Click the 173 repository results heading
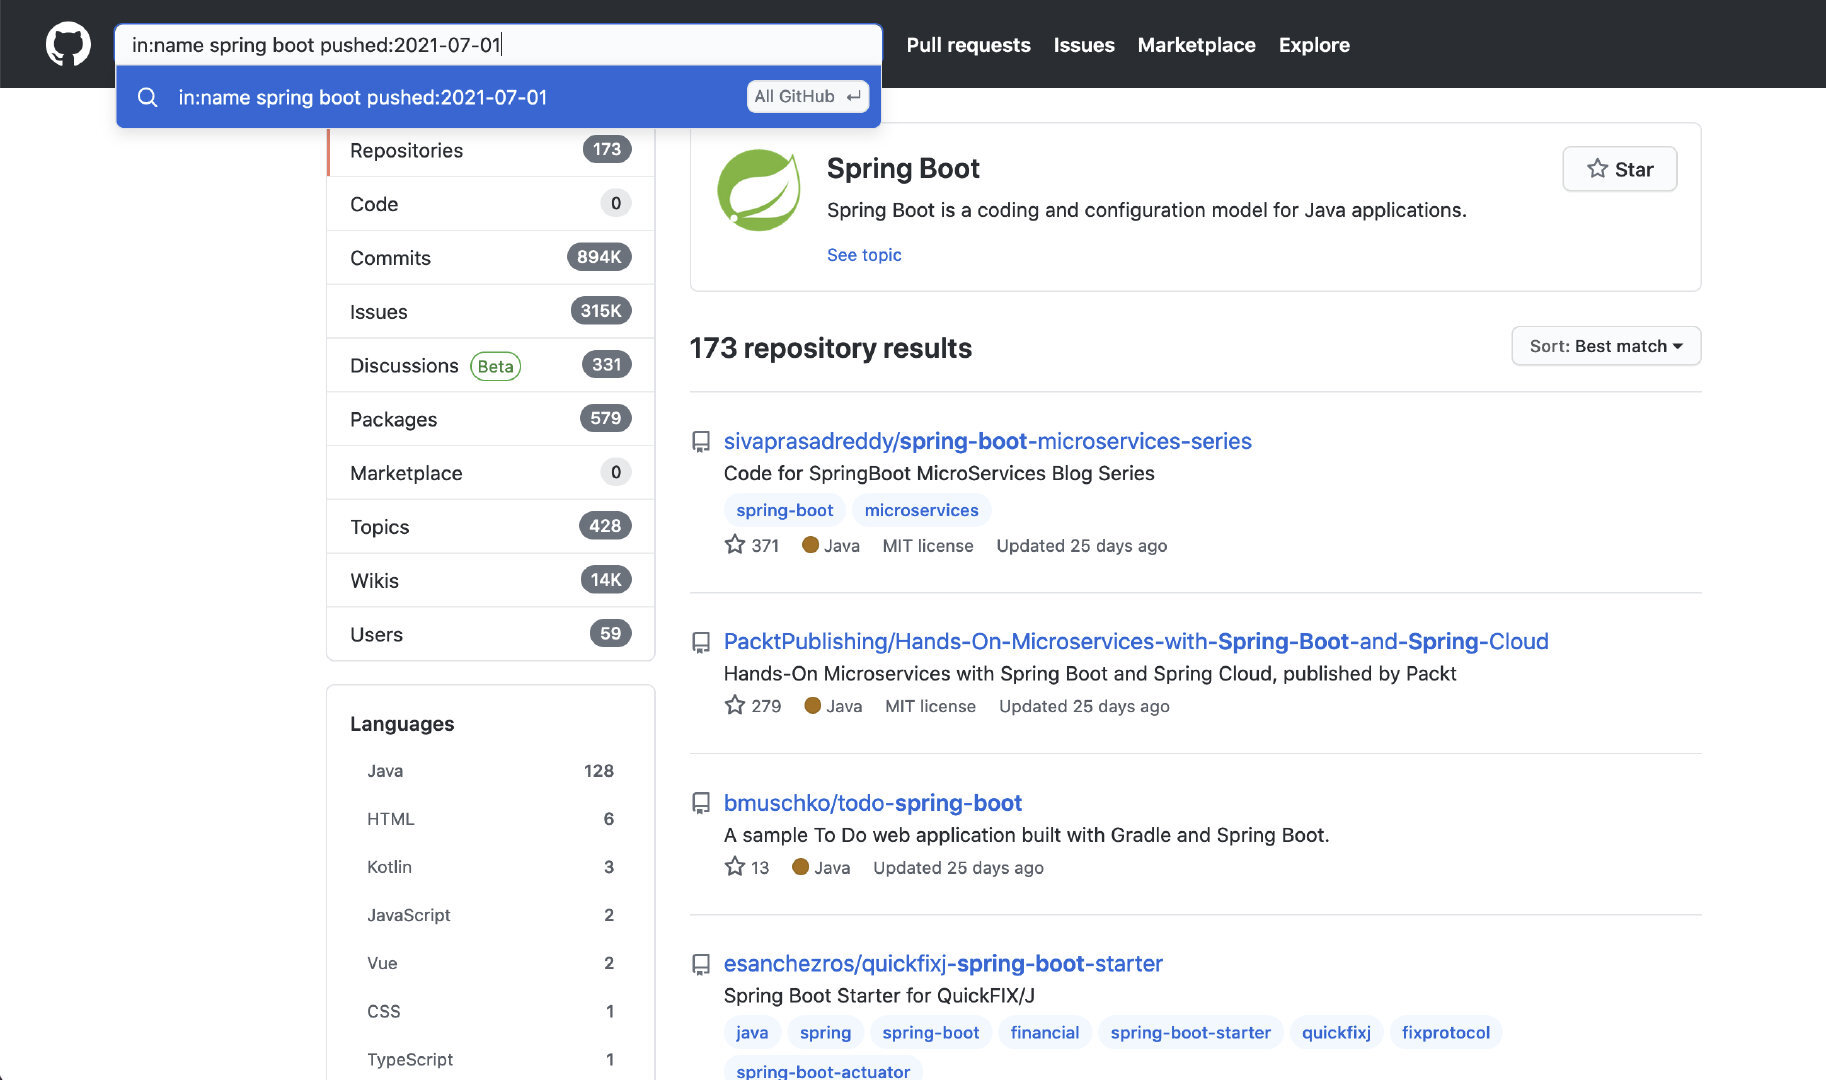This screenshot has width=1826, height=1080. coord(830,348)
